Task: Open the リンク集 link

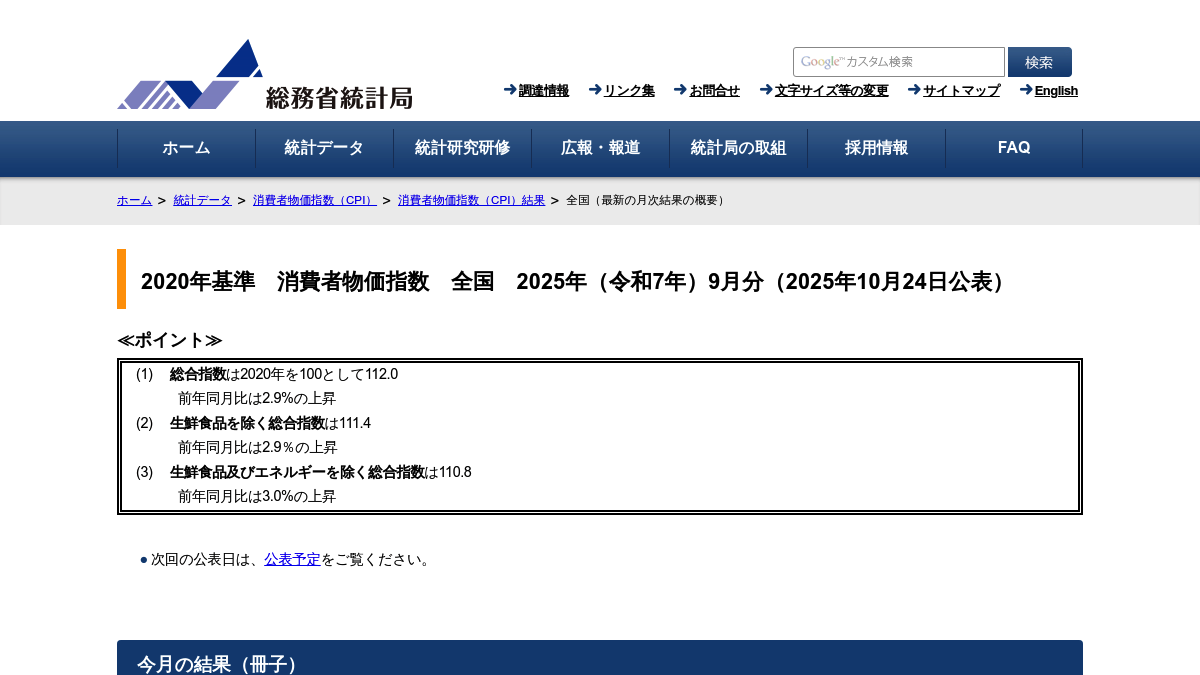Action: pyautogui.click(x=629, y=91)
